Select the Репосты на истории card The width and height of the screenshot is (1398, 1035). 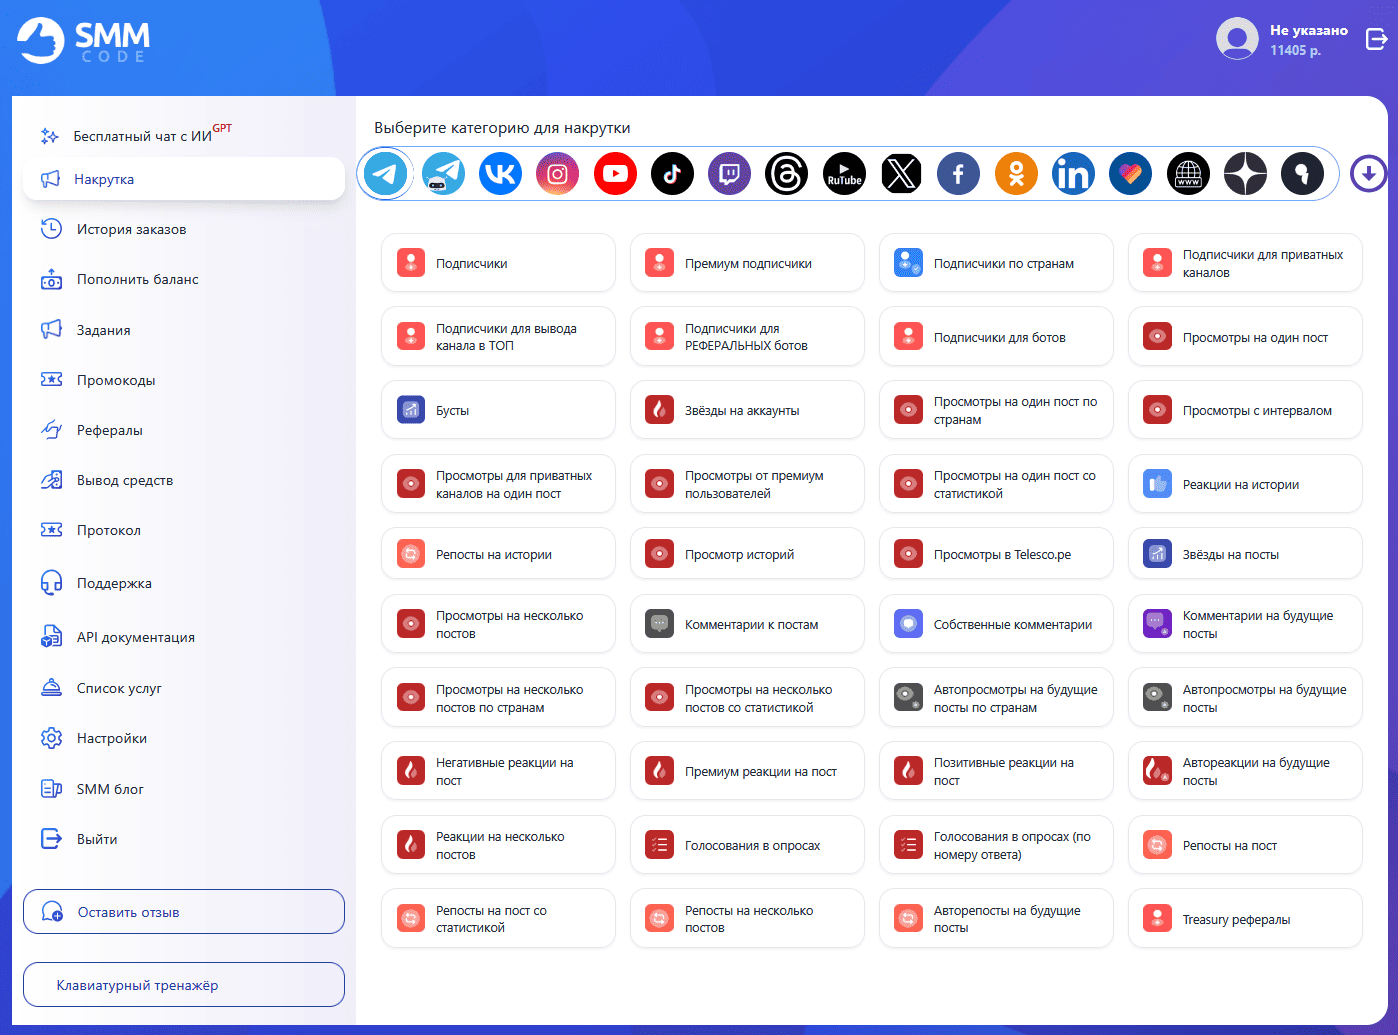498,554
